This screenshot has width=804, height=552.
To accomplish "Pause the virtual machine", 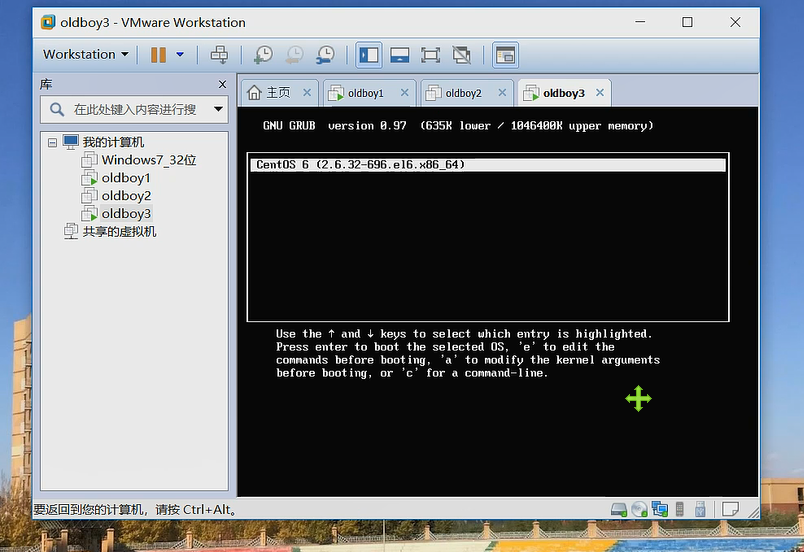I will click(158, 54).
